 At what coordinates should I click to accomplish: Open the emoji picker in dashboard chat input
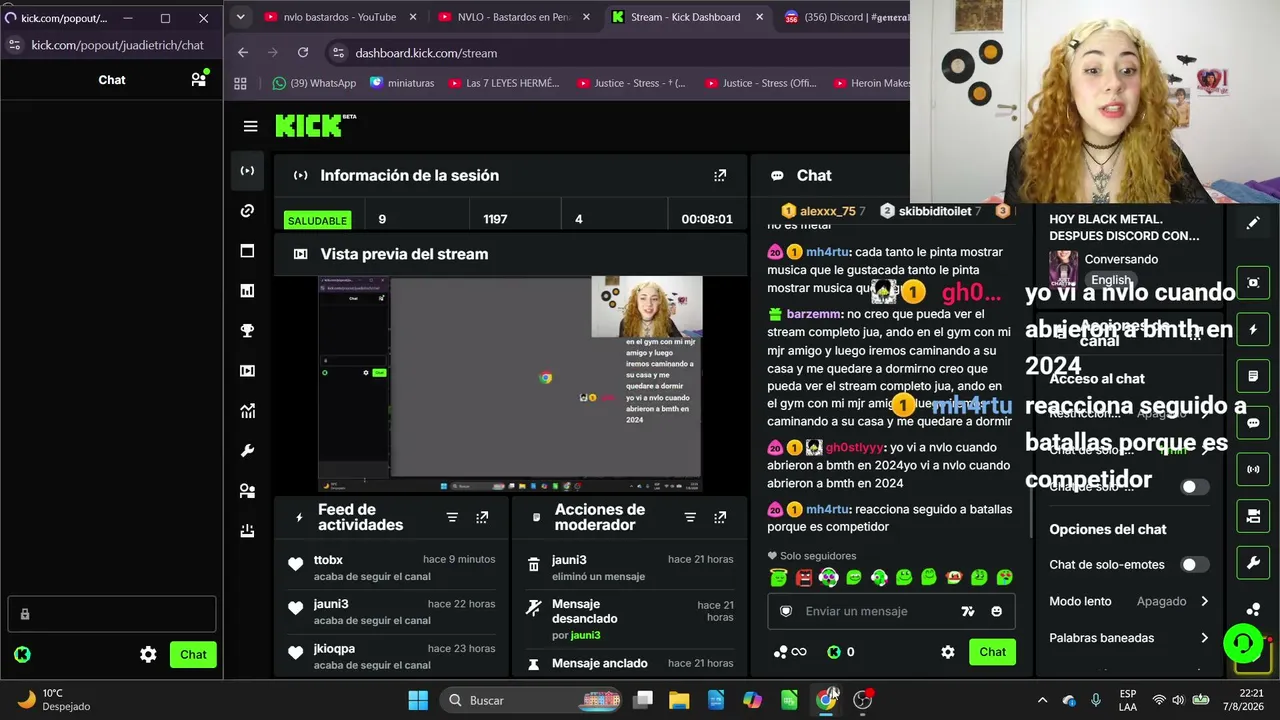[x=996, y=611]
